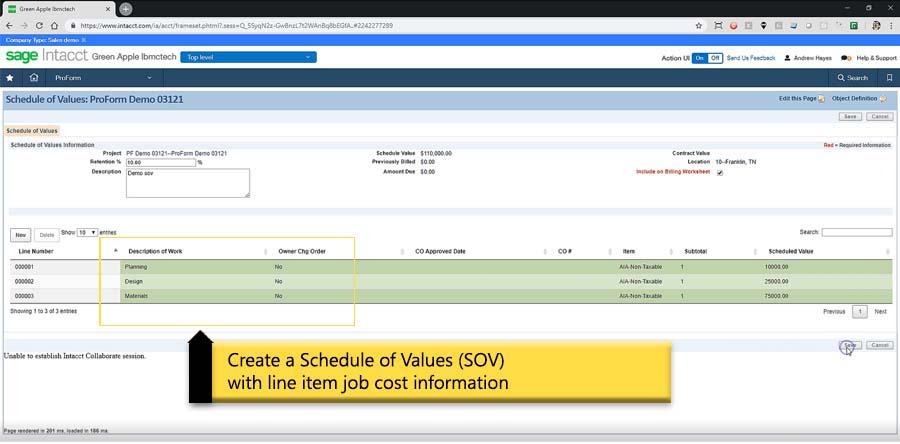900x444 pixels.
Task: Toggle Include on Billing Worksheet checkbox
Action: (720, 173)
